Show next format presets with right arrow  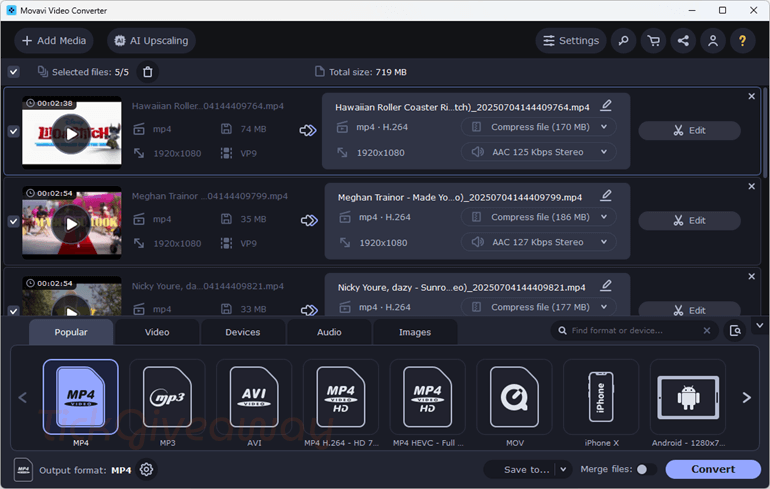point(746,397)
